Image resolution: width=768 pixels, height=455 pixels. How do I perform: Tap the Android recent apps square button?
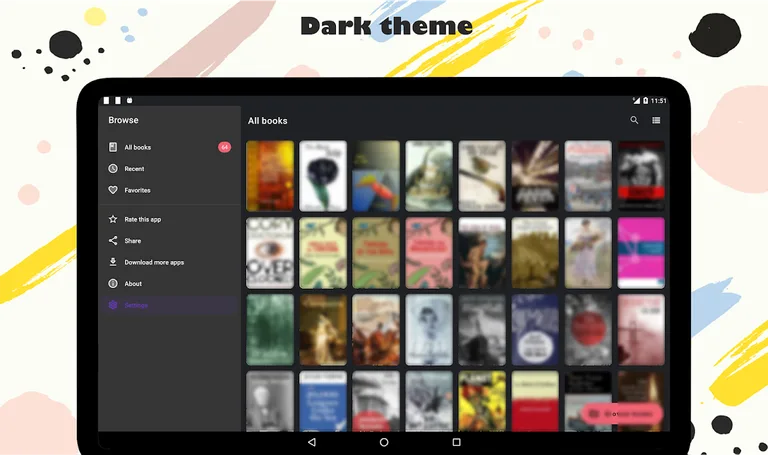(x=456, y=442)
